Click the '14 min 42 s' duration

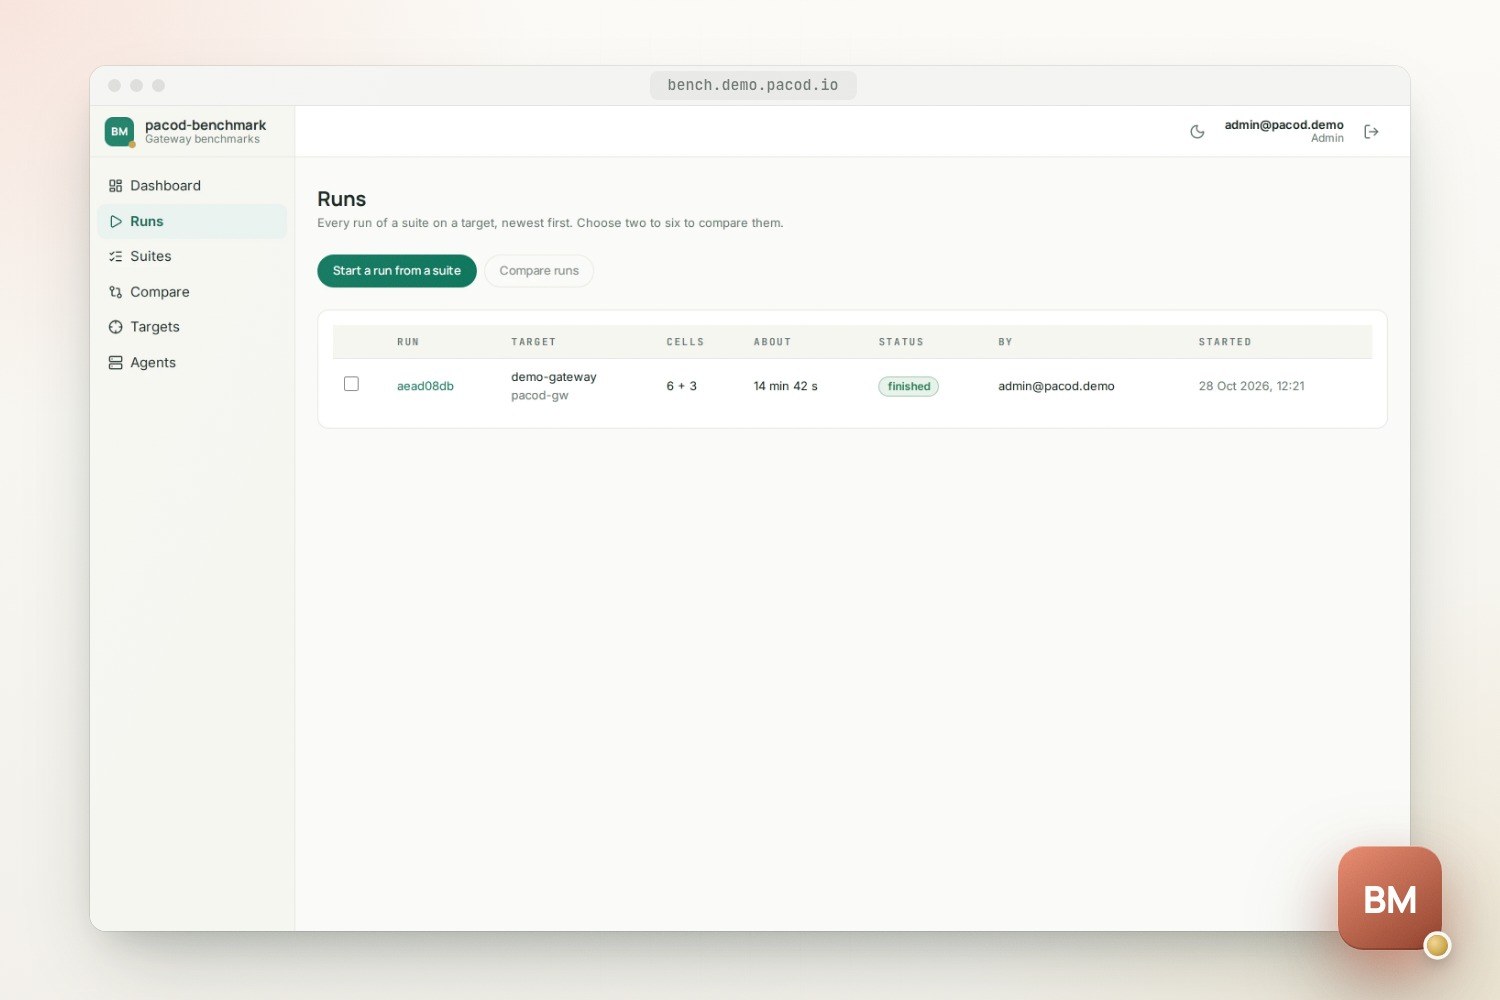point(786,386)
